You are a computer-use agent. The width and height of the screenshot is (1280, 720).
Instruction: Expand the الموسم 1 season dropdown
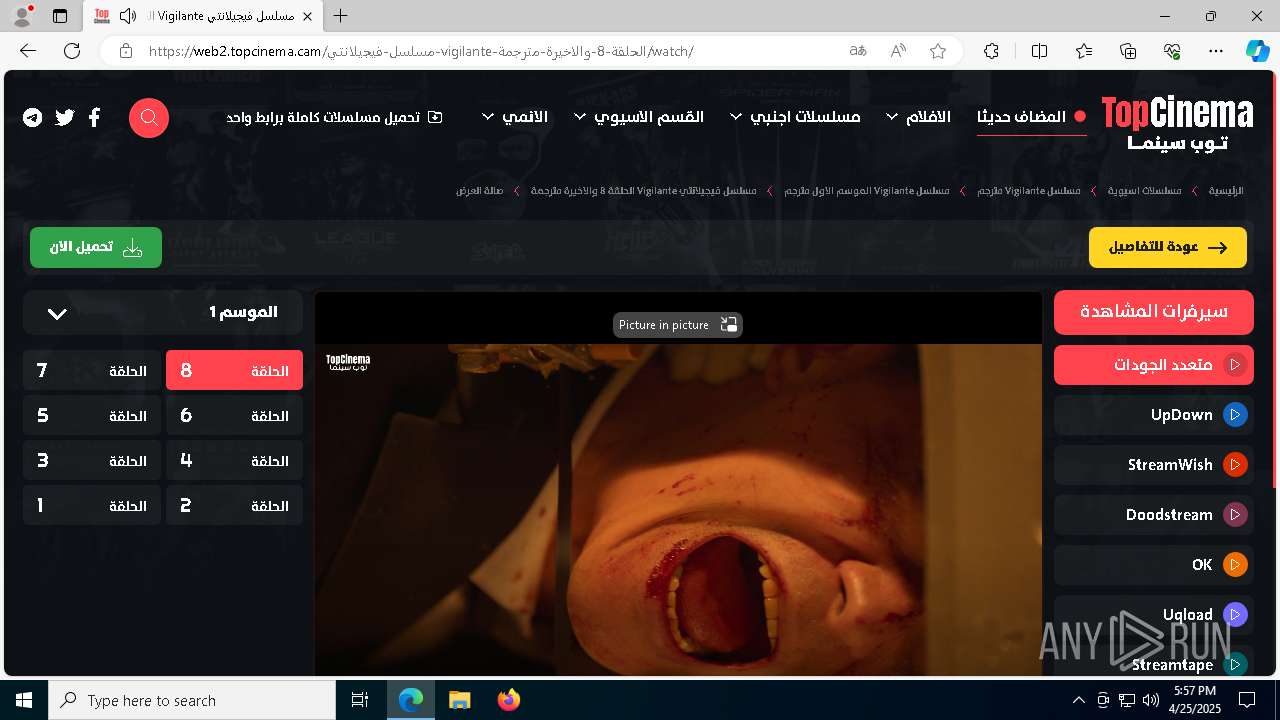(x=163, y=313)
